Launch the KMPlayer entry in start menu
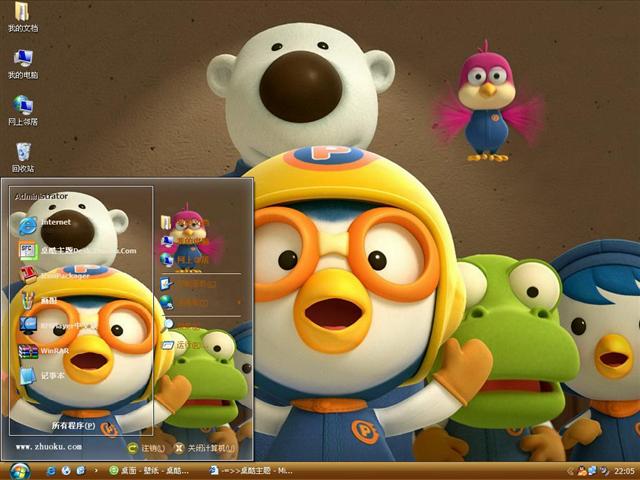 pos(57,326)
